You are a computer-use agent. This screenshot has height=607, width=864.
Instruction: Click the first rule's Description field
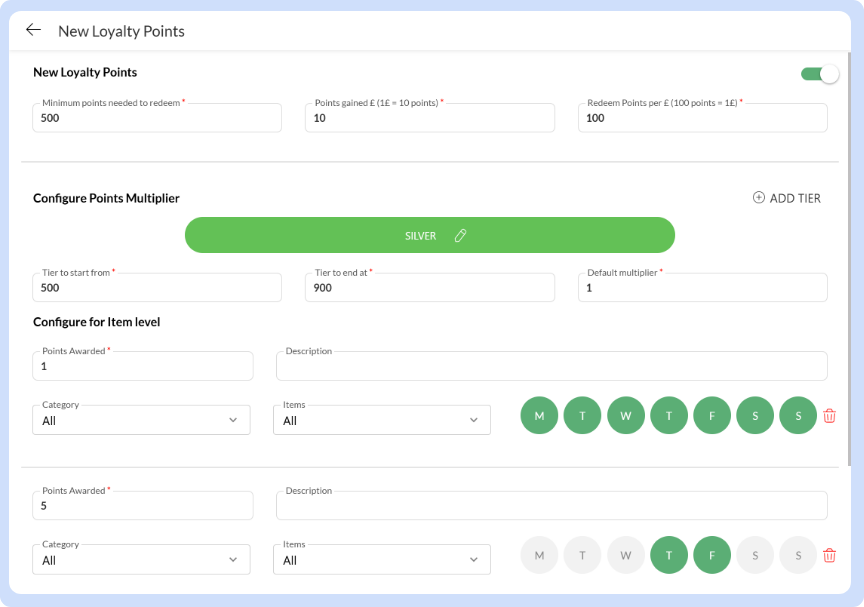coord(551,367)
